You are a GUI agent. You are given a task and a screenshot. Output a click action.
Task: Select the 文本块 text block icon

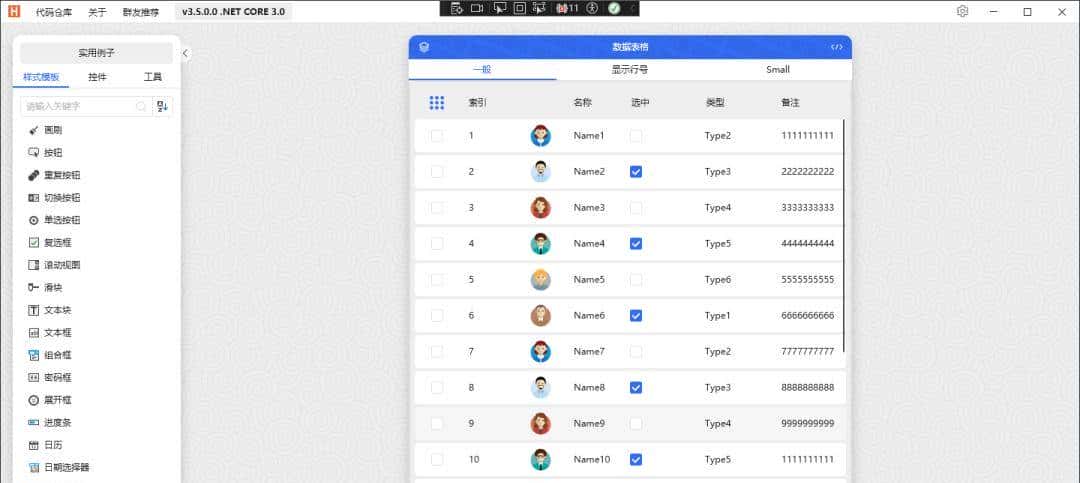pos(33,310)
